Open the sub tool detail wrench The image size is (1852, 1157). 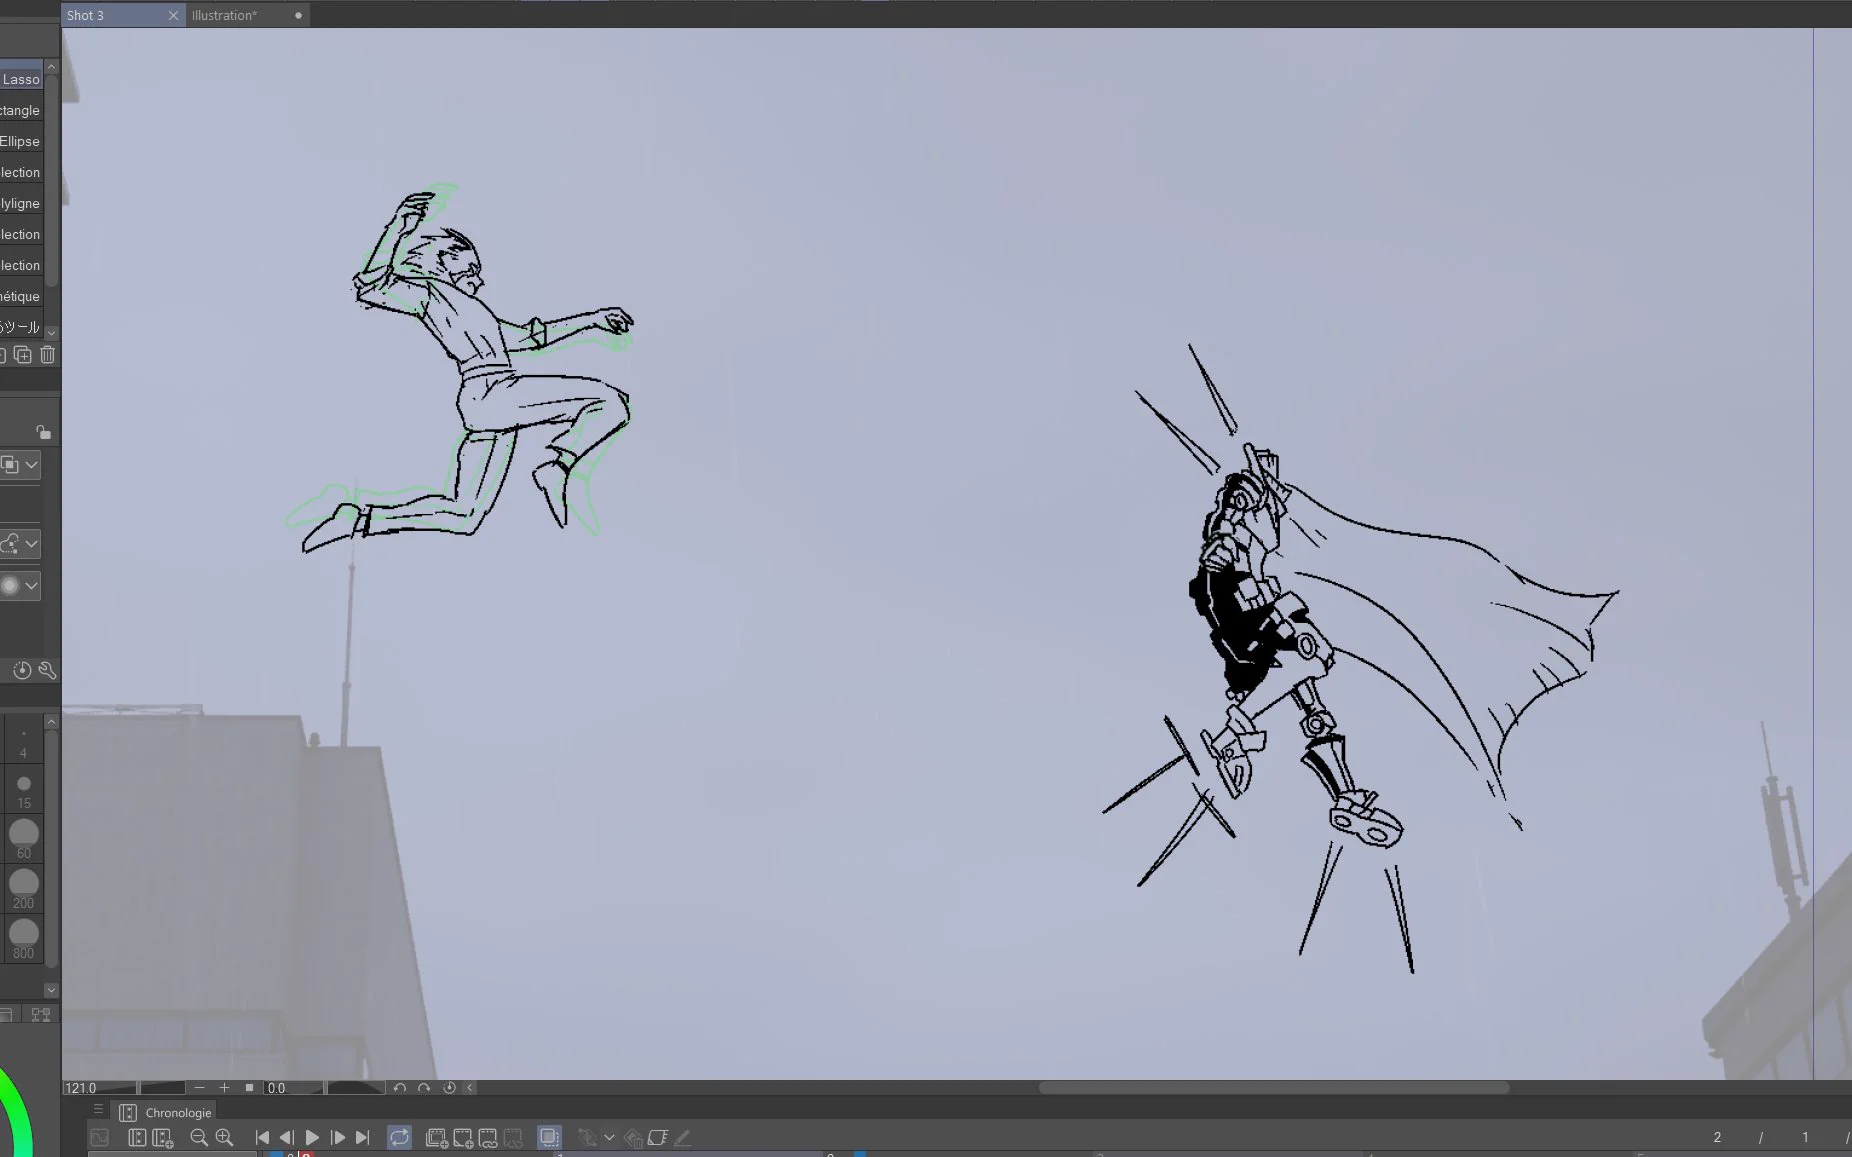click(46, 670)
